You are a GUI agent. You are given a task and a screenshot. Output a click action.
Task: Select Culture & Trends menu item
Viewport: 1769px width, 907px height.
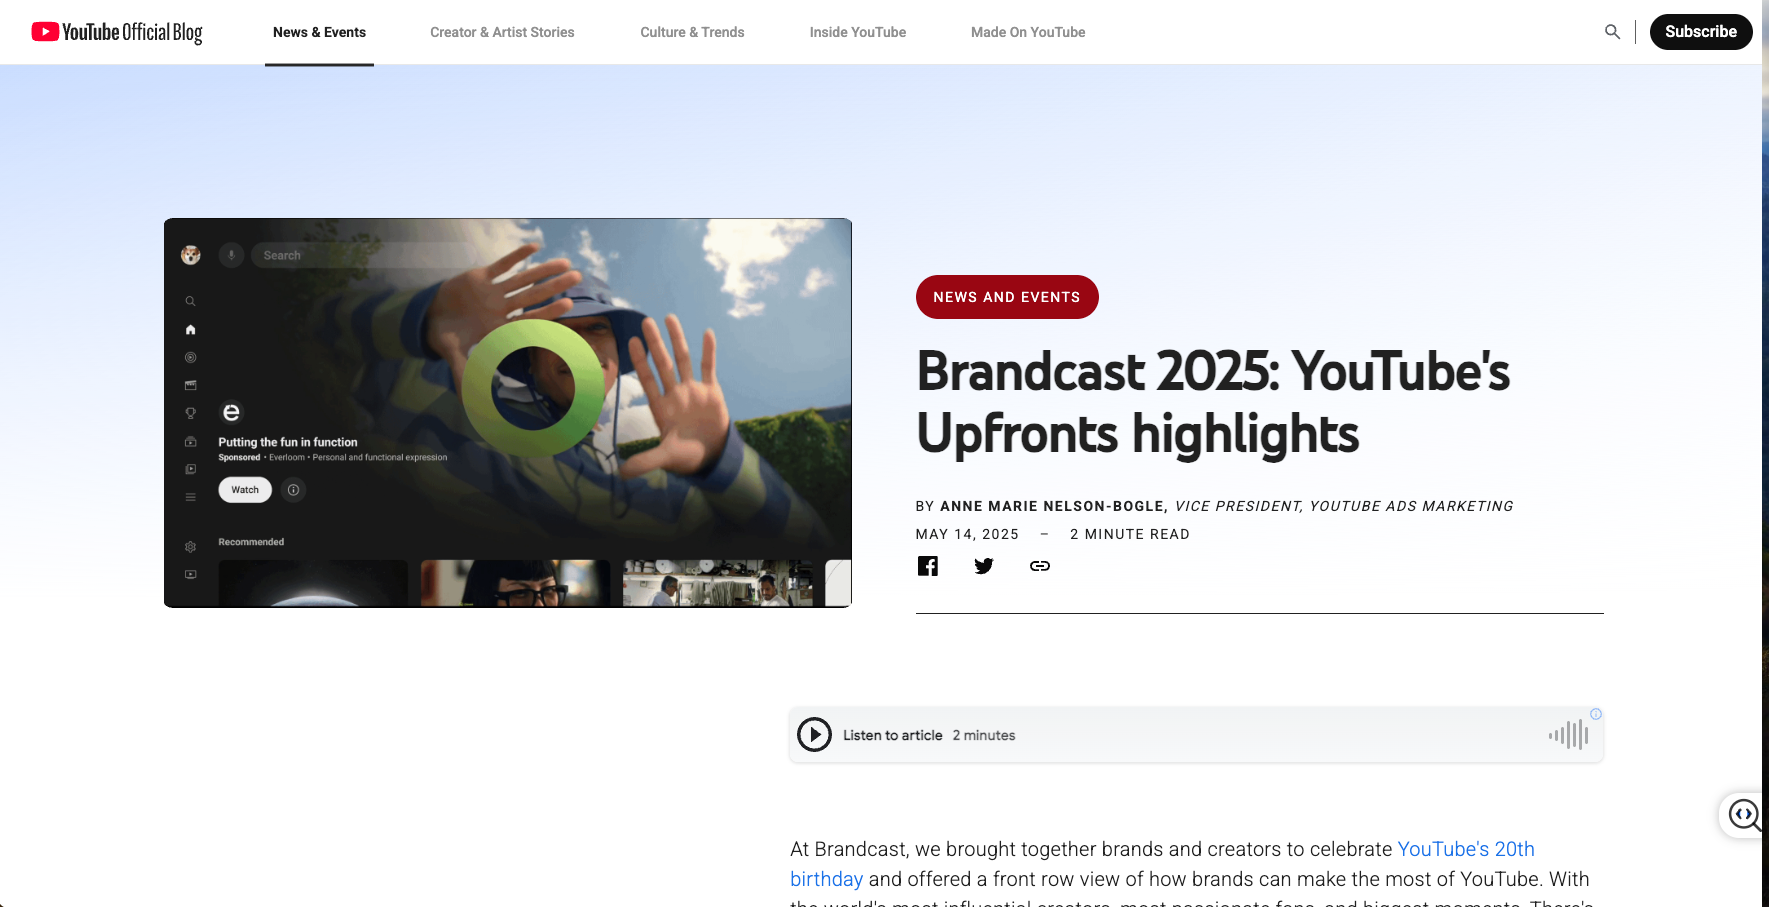[x=692, y=32]
